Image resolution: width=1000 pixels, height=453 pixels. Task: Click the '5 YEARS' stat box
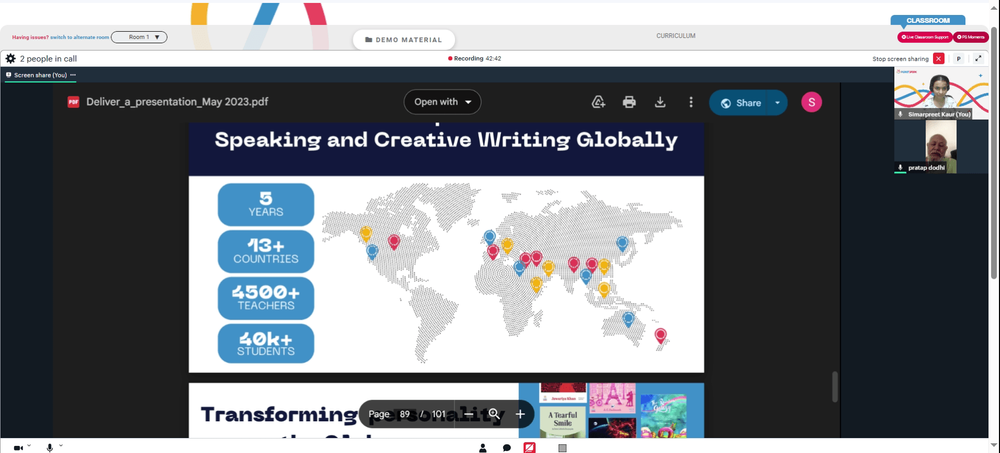point(266,205)
